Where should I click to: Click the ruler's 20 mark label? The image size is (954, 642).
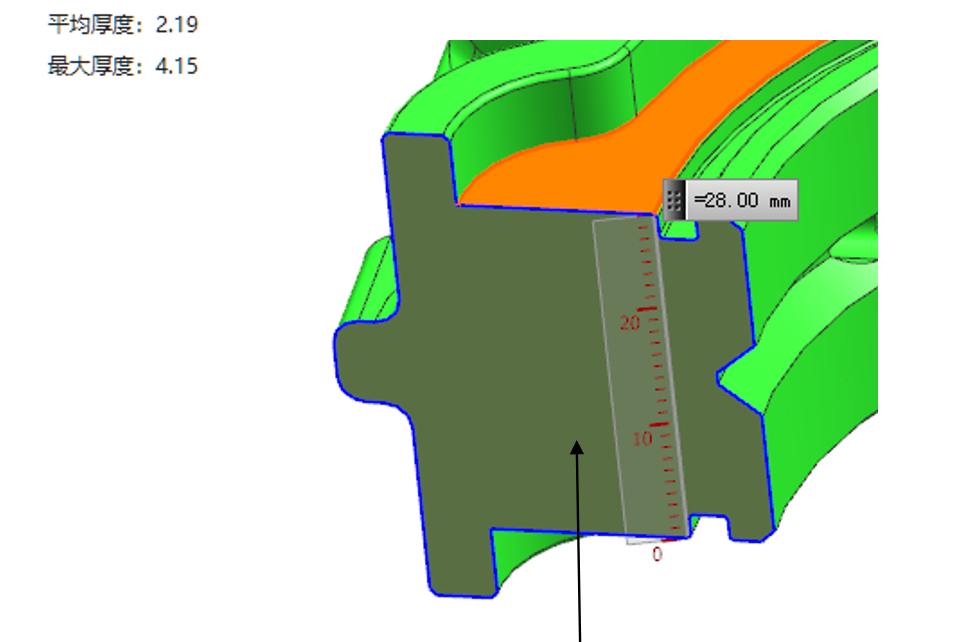coord(630,323)
